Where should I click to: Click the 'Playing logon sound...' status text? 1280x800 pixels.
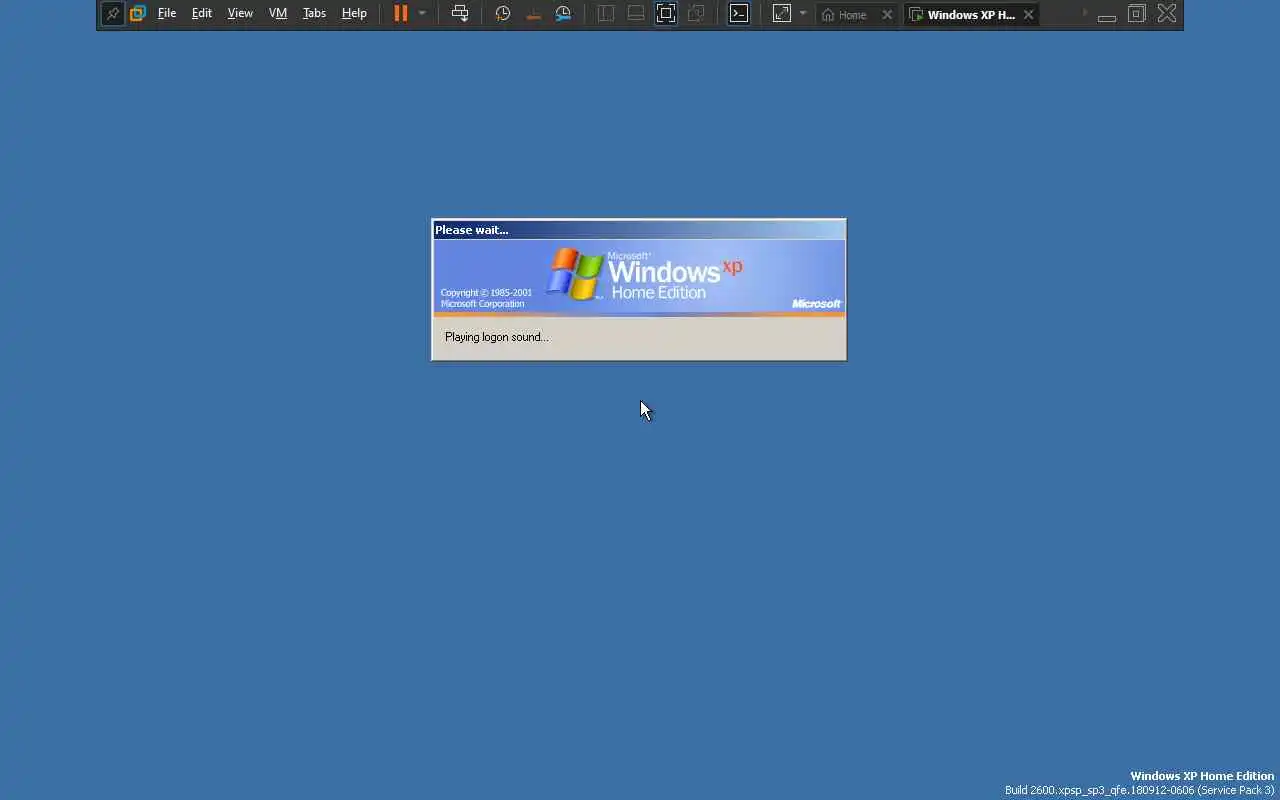(x=497, y=337)
